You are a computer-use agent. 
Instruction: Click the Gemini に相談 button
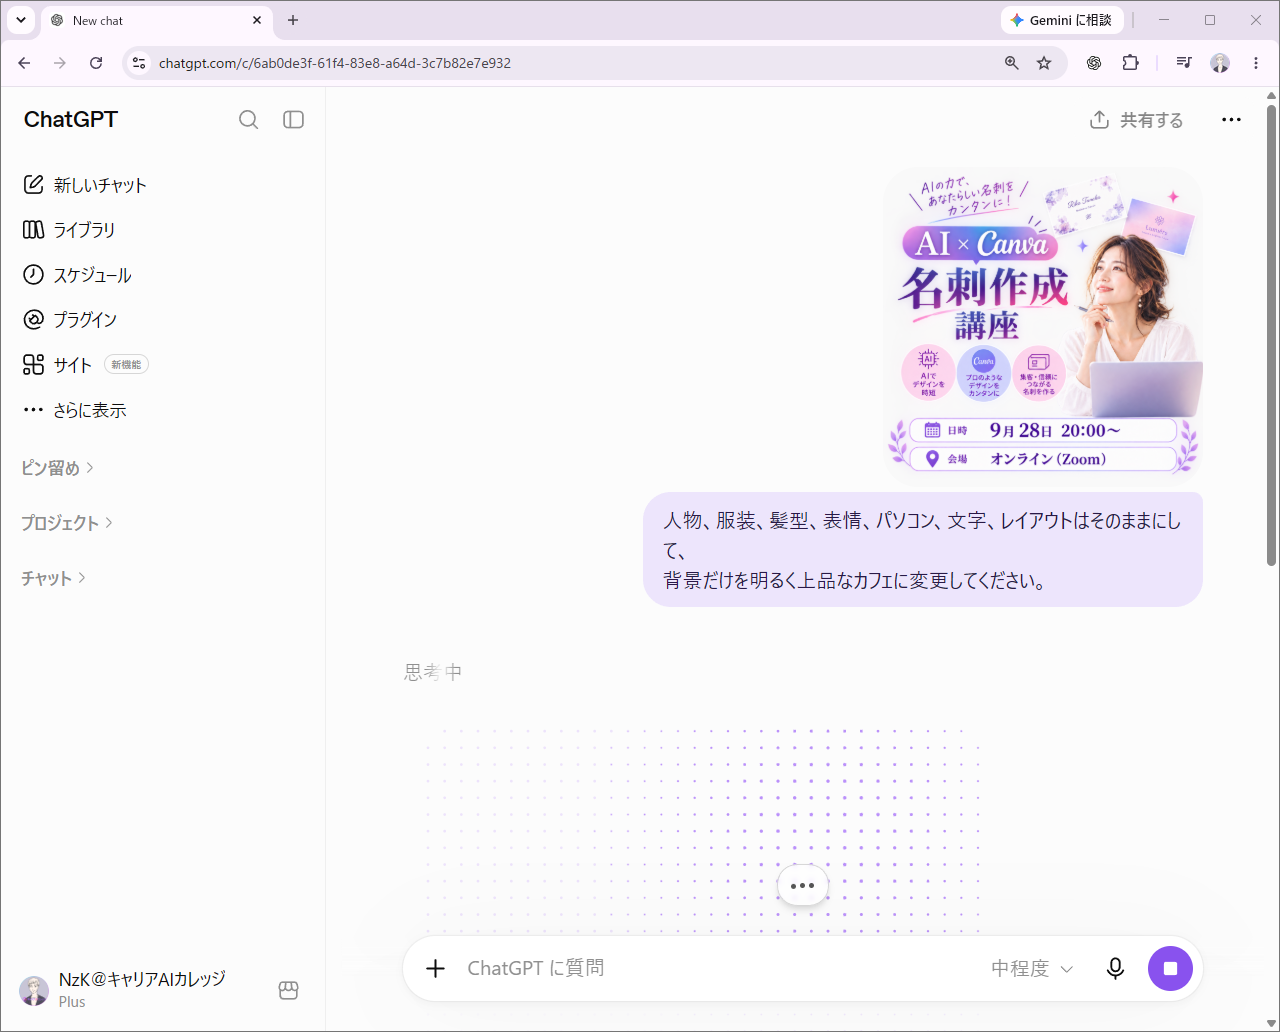coord(1062,20)
